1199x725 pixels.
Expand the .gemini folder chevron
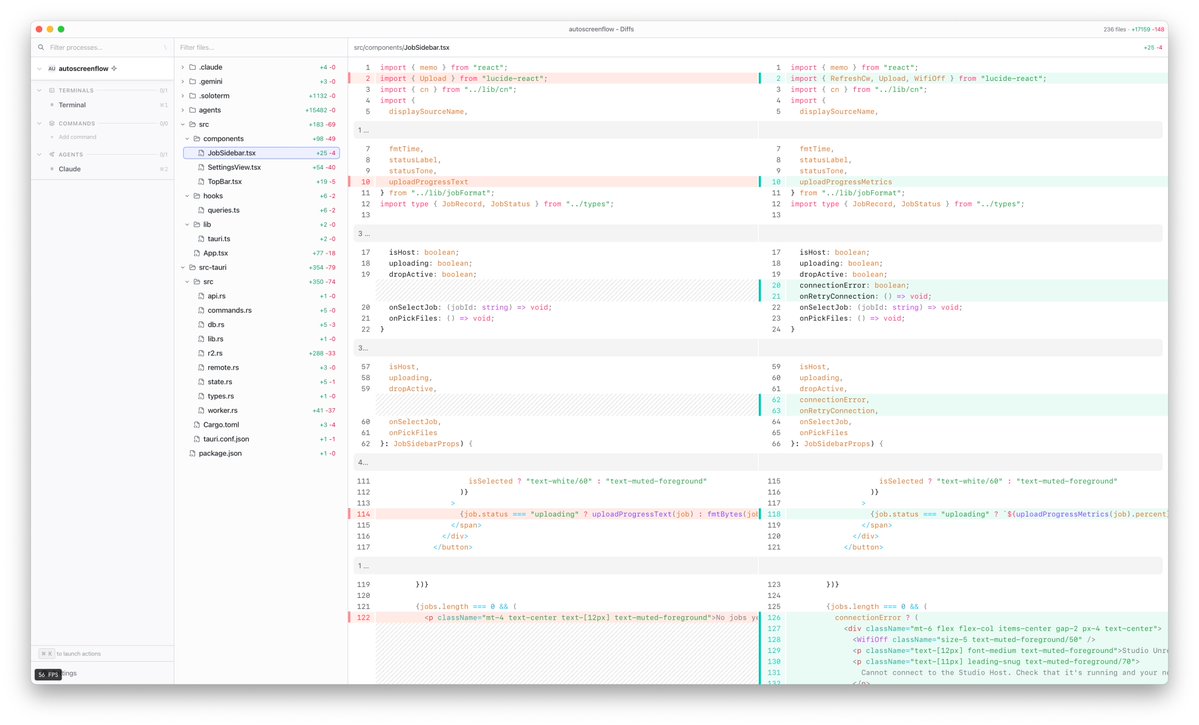(x=183, y=82)
